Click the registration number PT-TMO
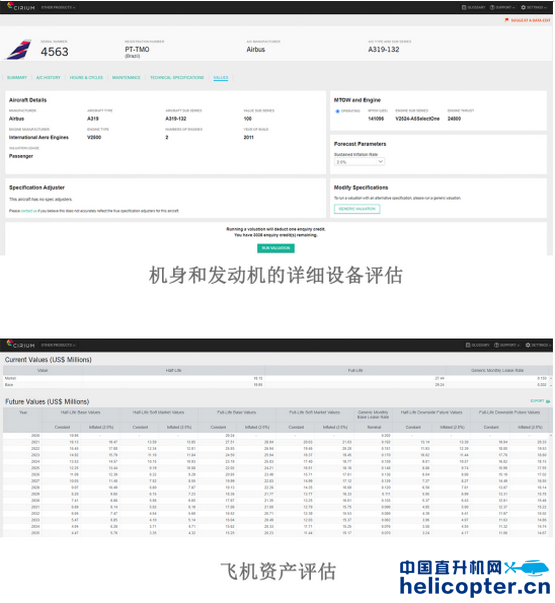Image resolution: width=555 pixels, height=603 pixels. 137,49
